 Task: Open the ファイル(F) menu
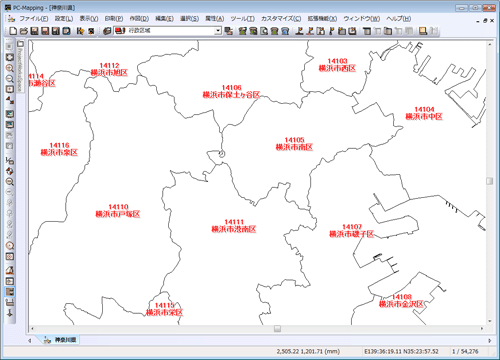33,19
